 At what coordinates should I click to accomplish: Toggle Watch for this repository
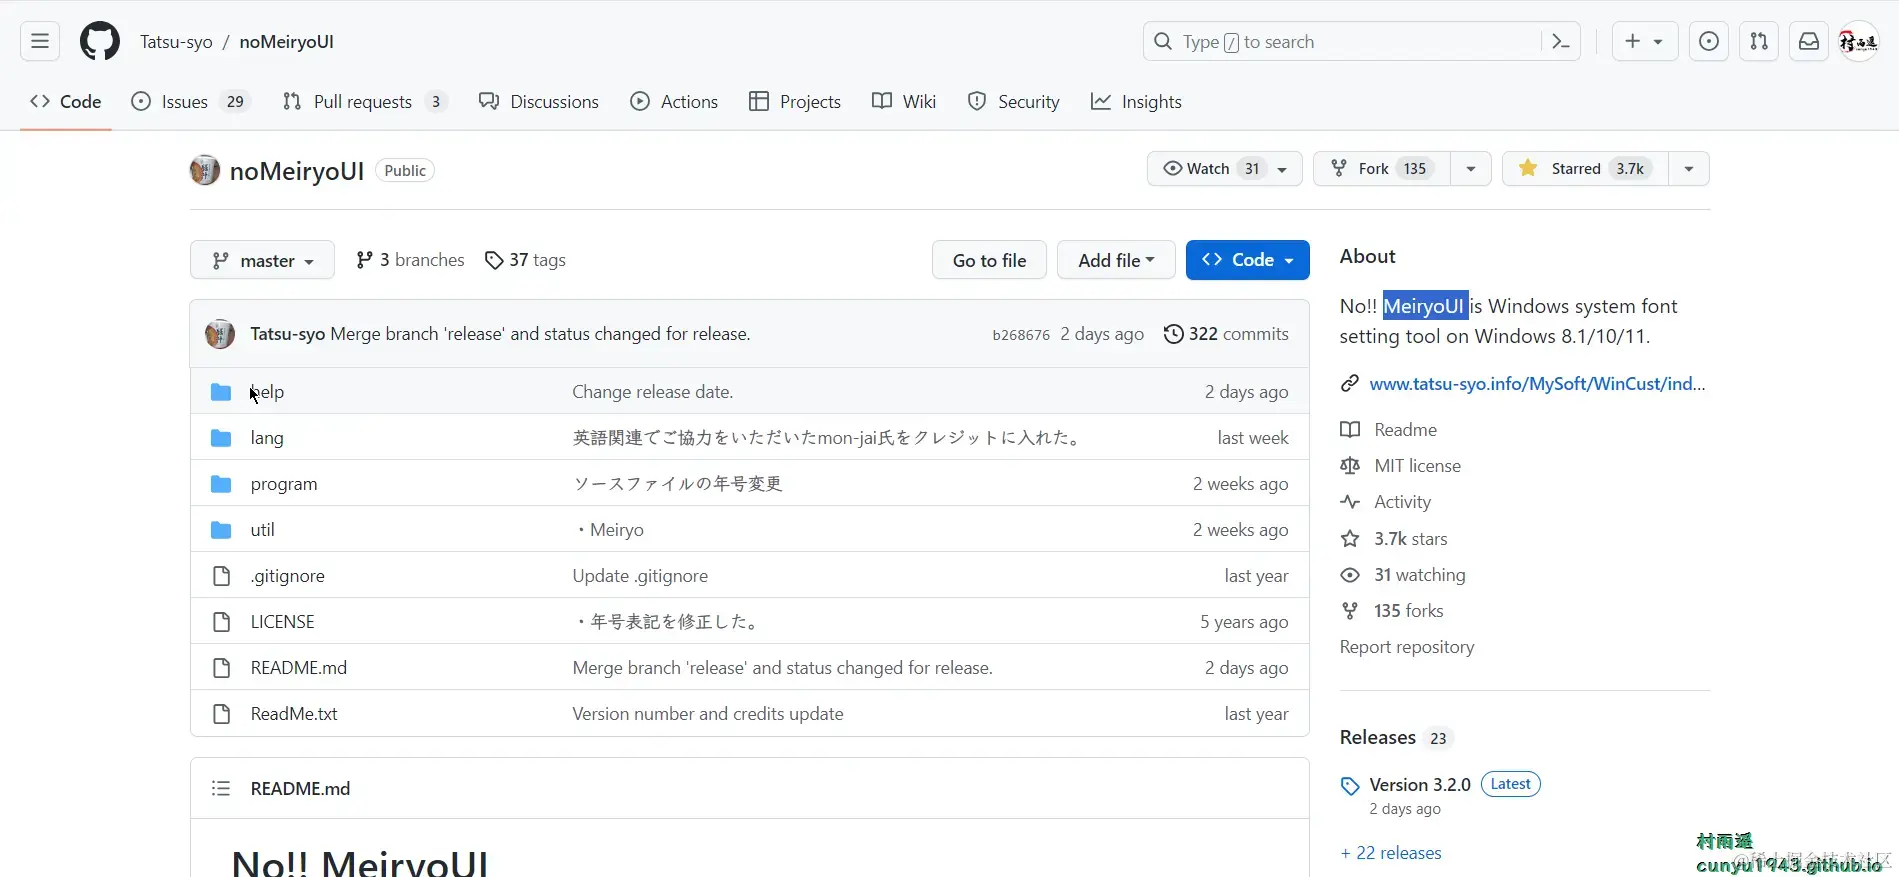pyautogui.click(x=1224, y=169)
